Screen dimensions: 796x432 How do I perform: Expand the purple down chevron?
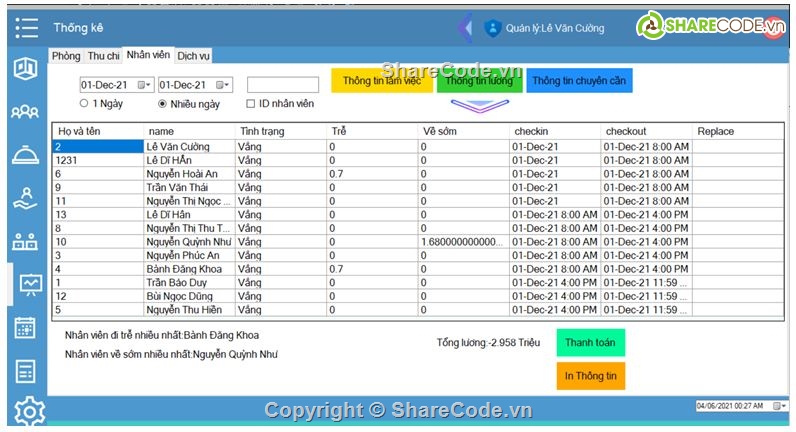[480, 106]
